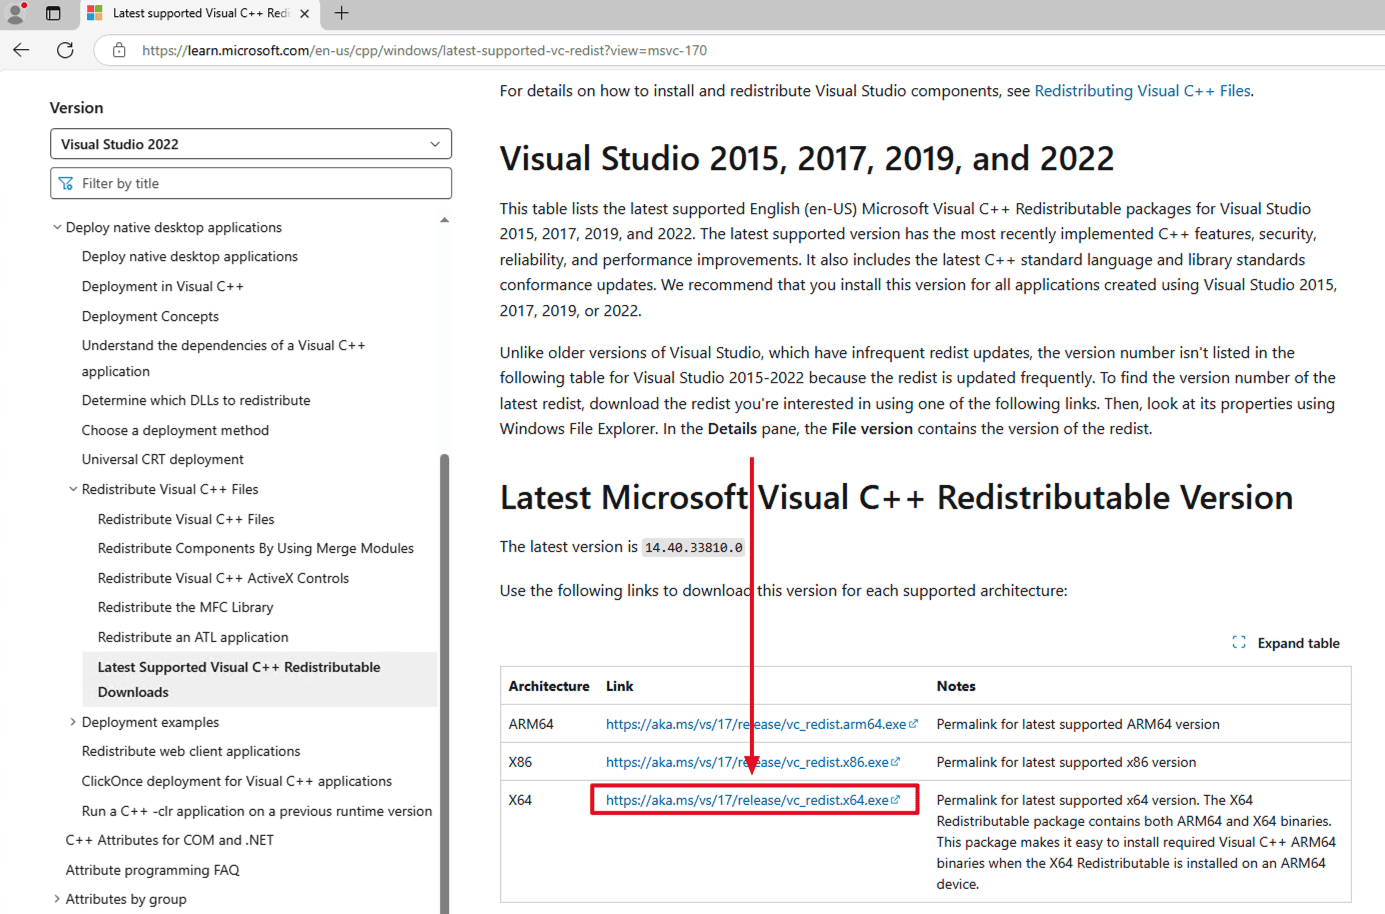This screenshot has width=1385, height=914.
Task: Open Redistribute the MFC Library
Action: (x=185, y=607)
